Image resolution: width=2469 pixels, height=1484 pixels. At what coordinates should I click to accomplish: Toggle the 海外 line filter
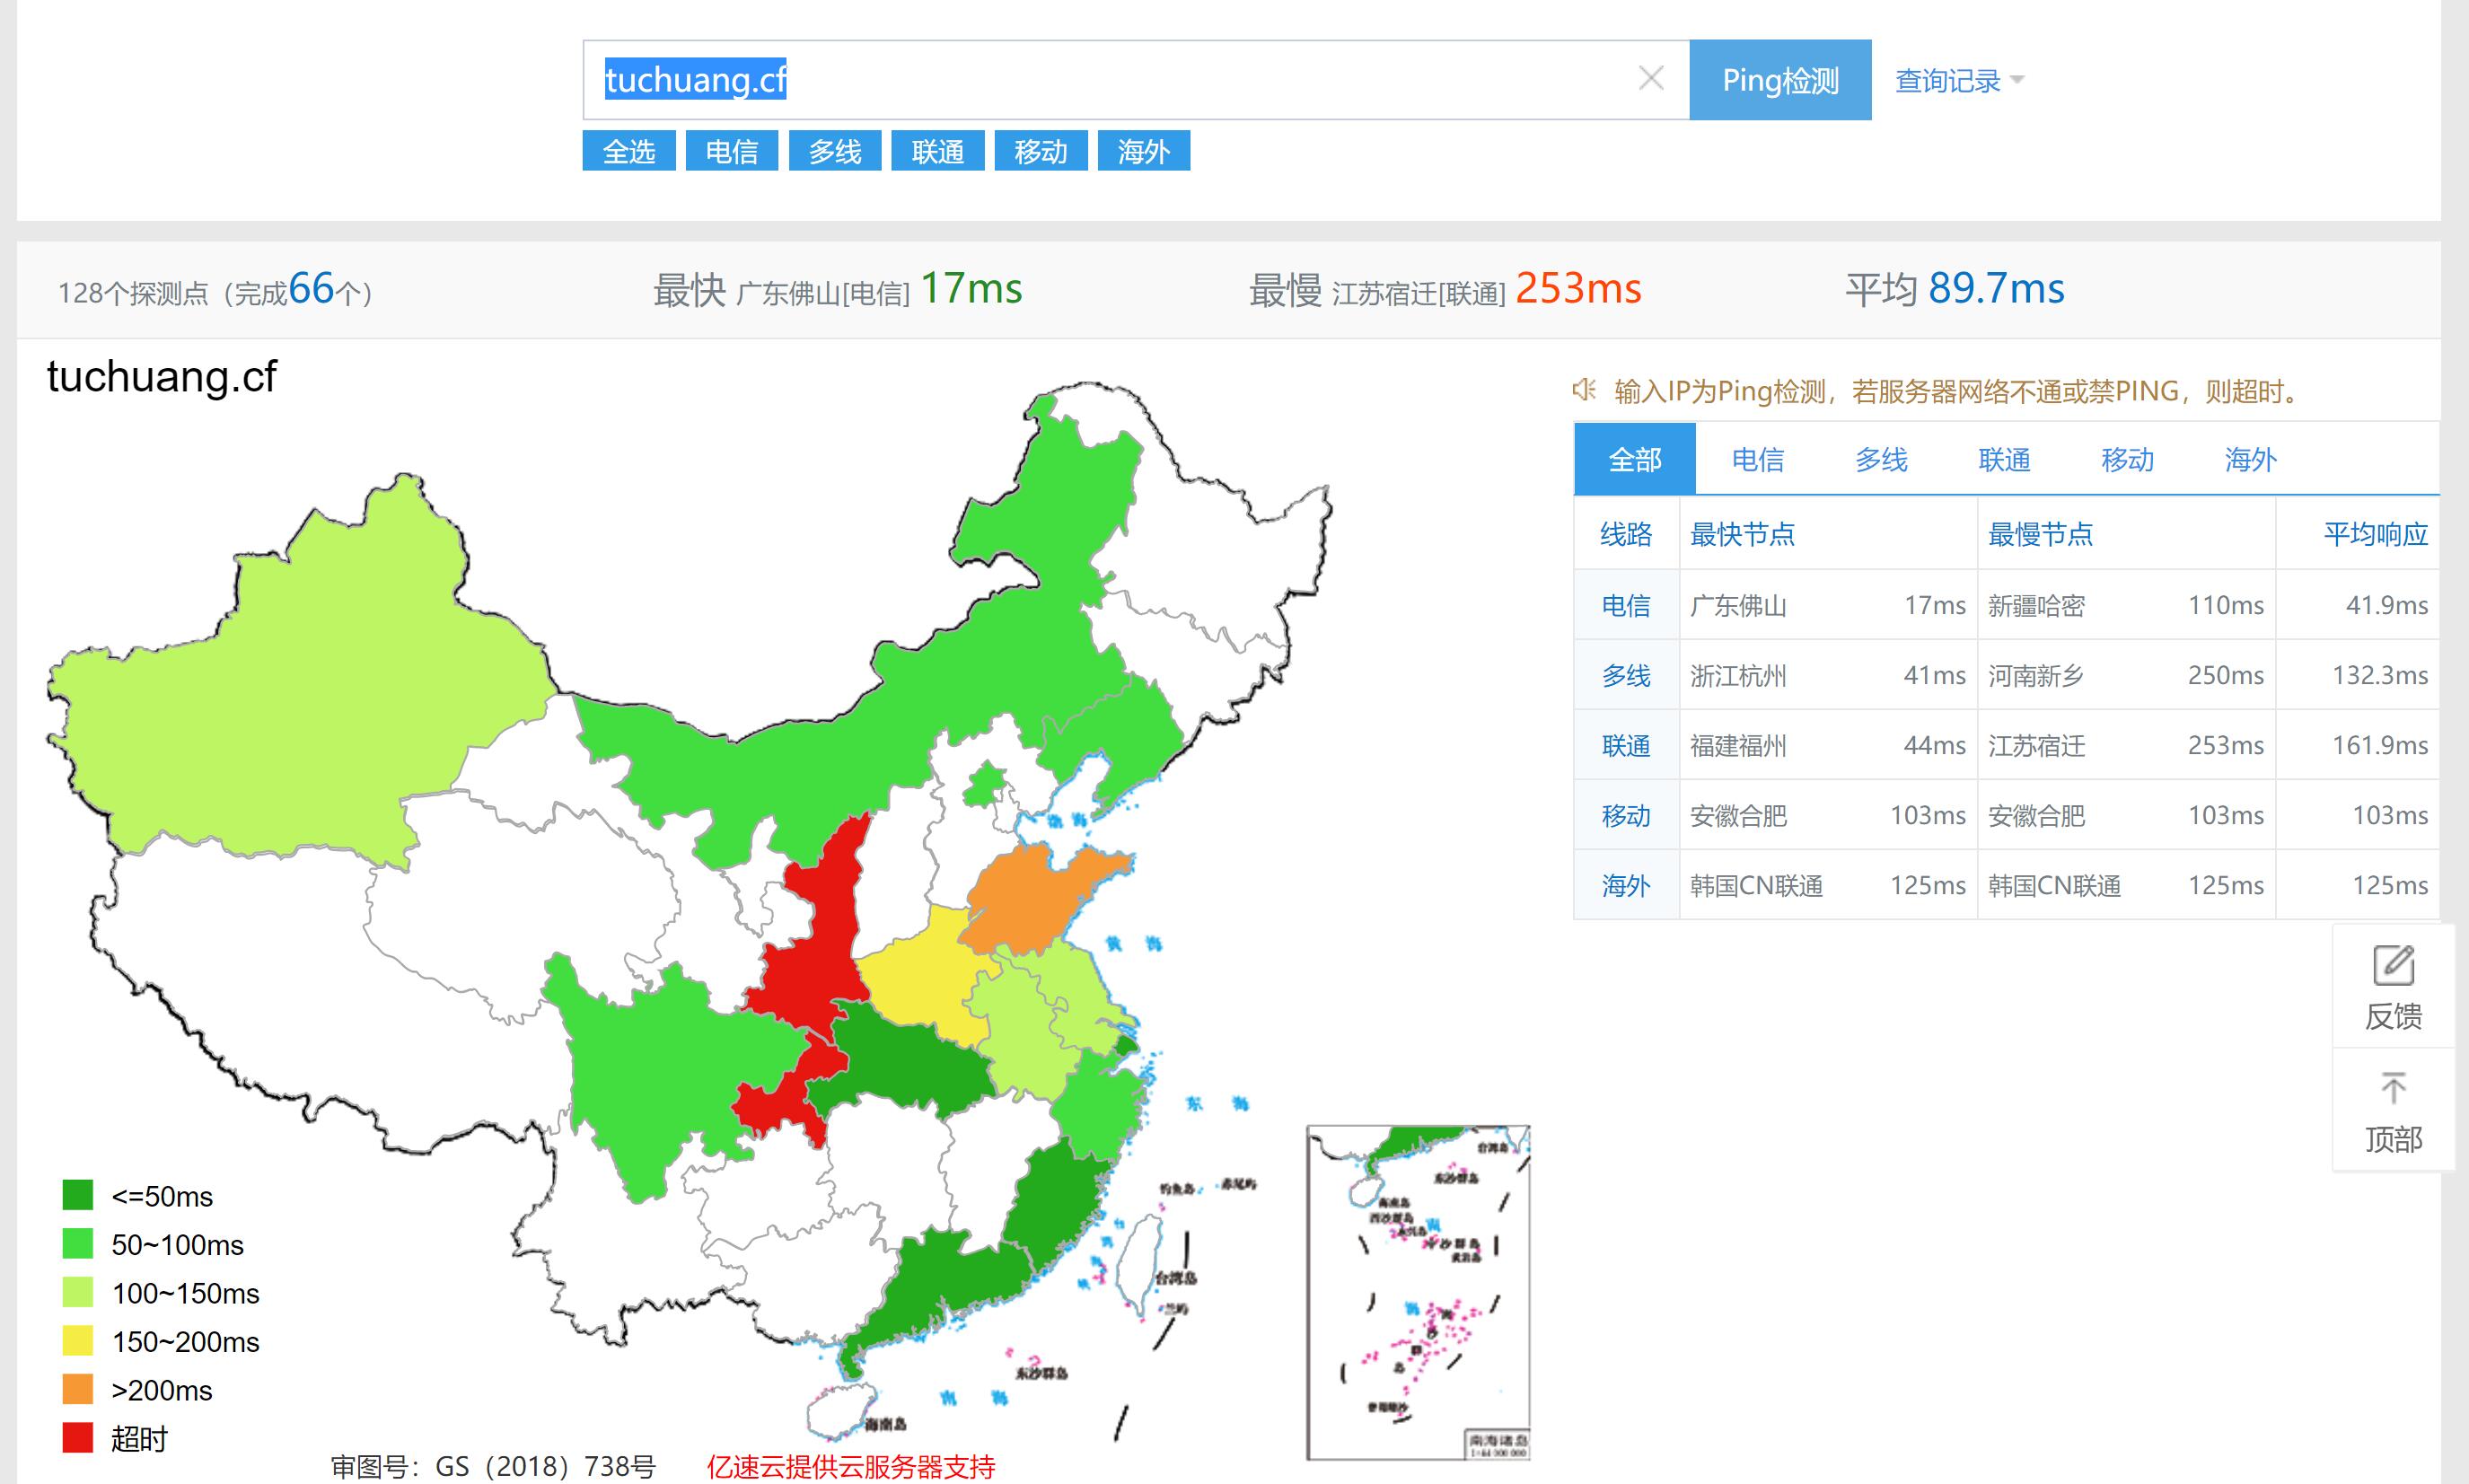click(x=1143, y=152)
